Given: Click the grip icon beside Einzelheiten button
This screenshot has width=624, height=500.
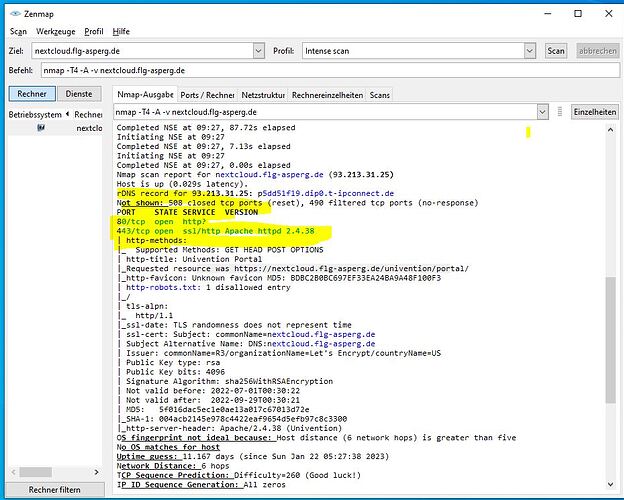Looking at the screenshot, I should (560, 112).
